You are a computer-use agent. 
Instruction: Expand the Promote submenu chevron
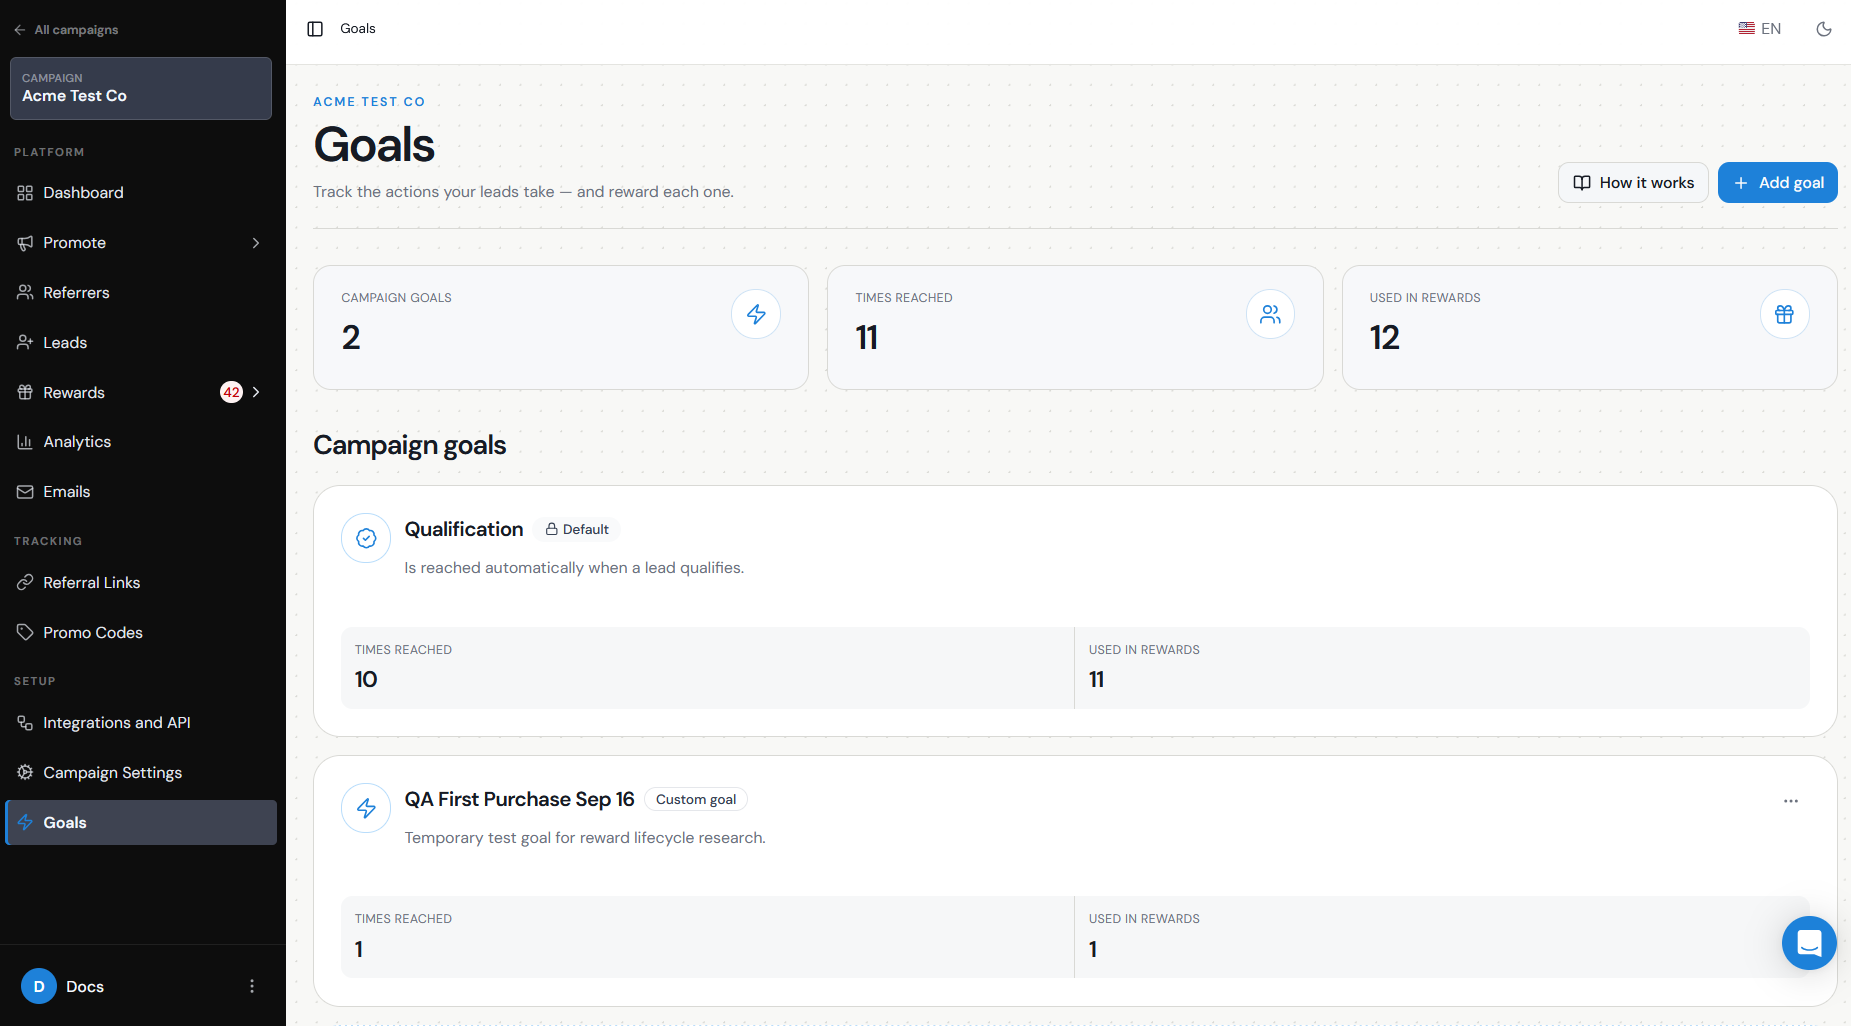pos(256,243)
